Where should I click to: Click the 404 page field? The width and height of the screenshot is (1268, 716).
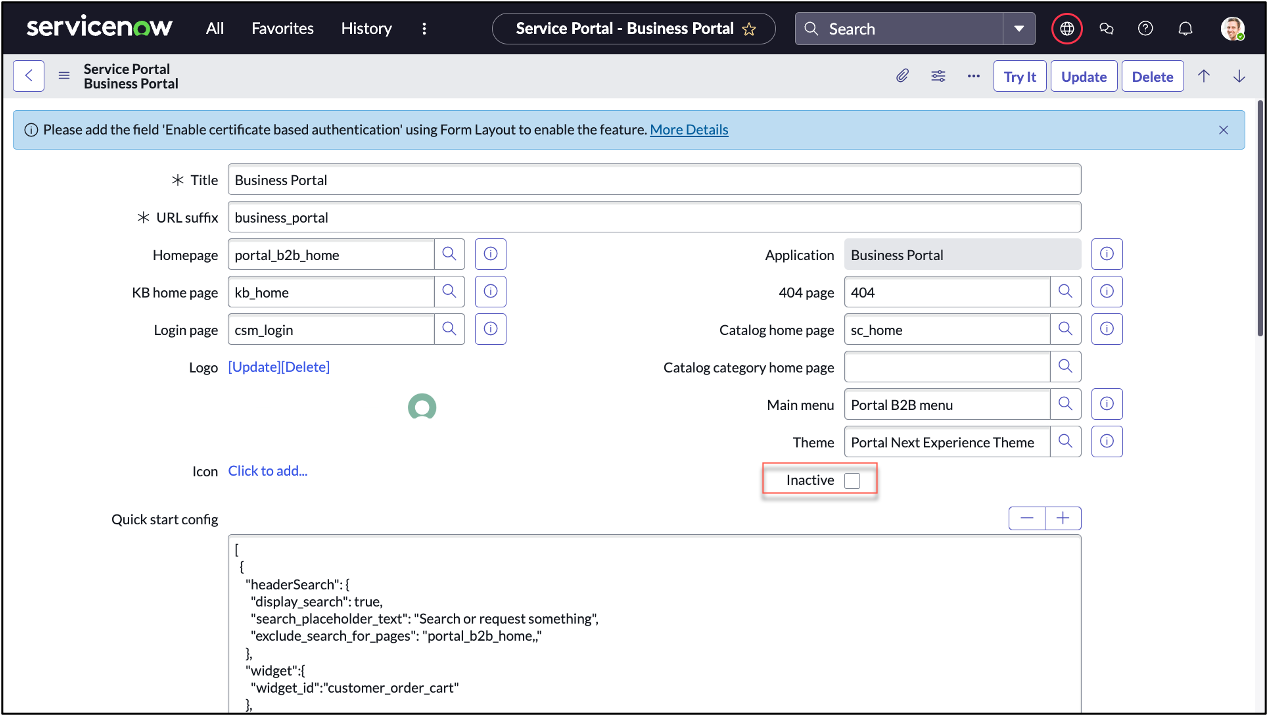tap(947, 292)
